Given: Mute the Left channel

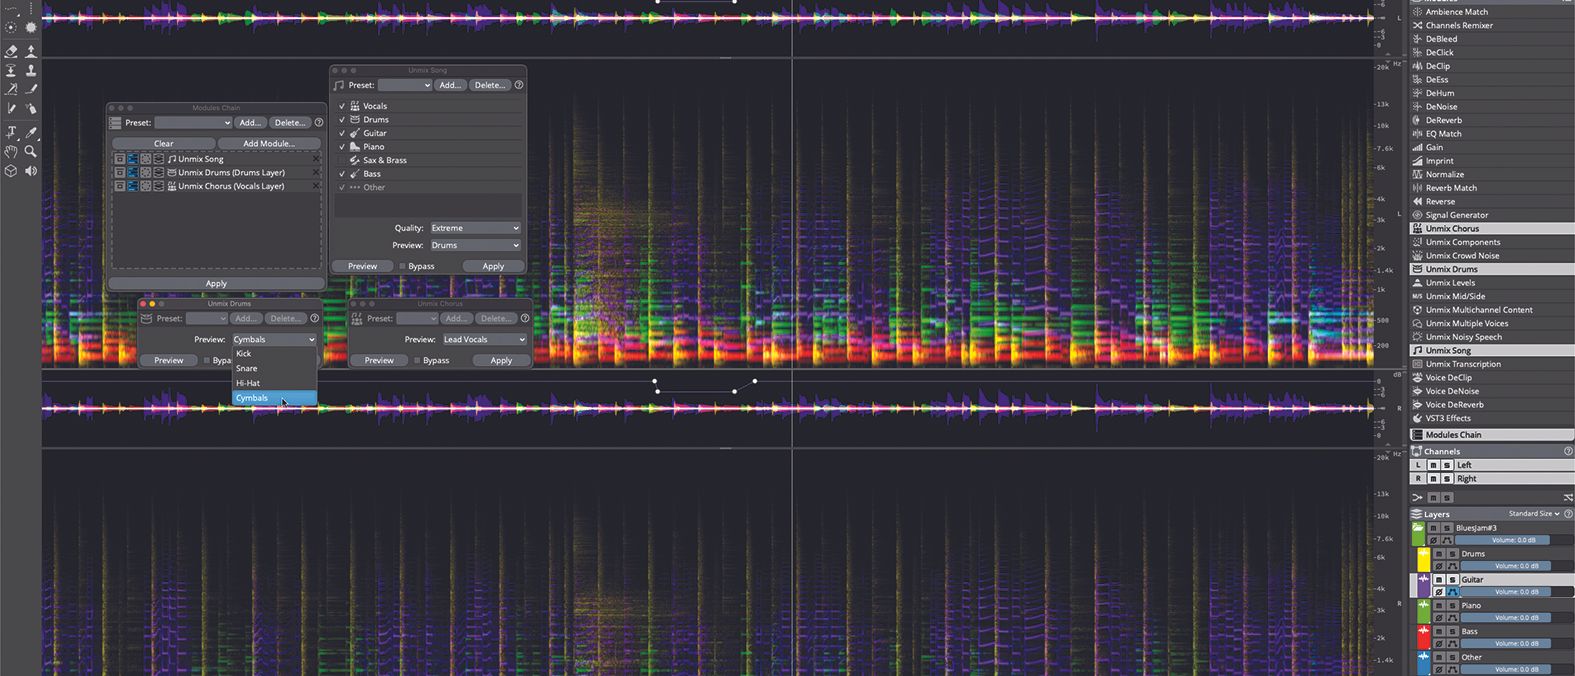Looking at the screenshot, I should point(1433,465).
